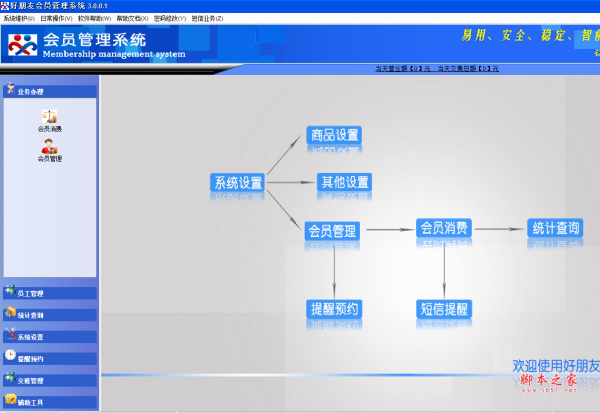Click the 会员管理 flowchart button
This screenshot has width=600, height=413.
(332, 231)
